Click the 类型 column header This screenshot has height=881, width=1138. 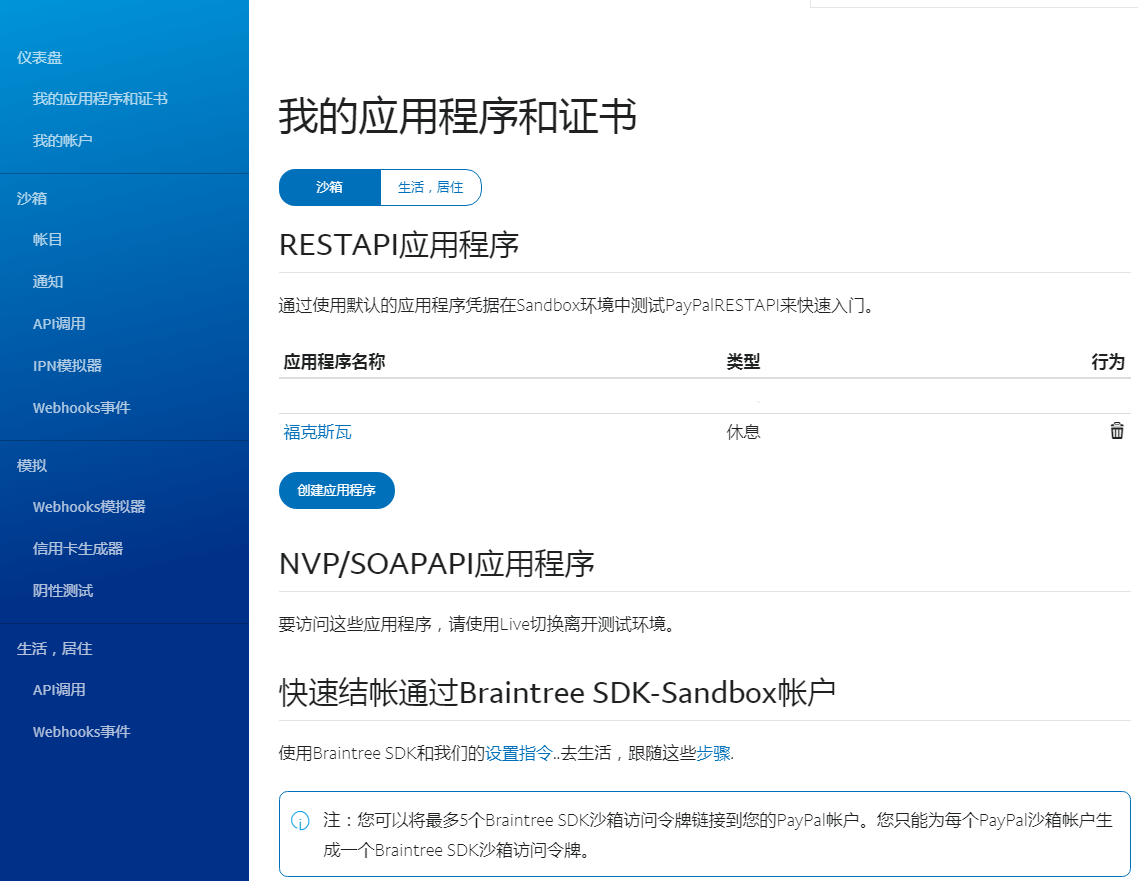(743, 361)
